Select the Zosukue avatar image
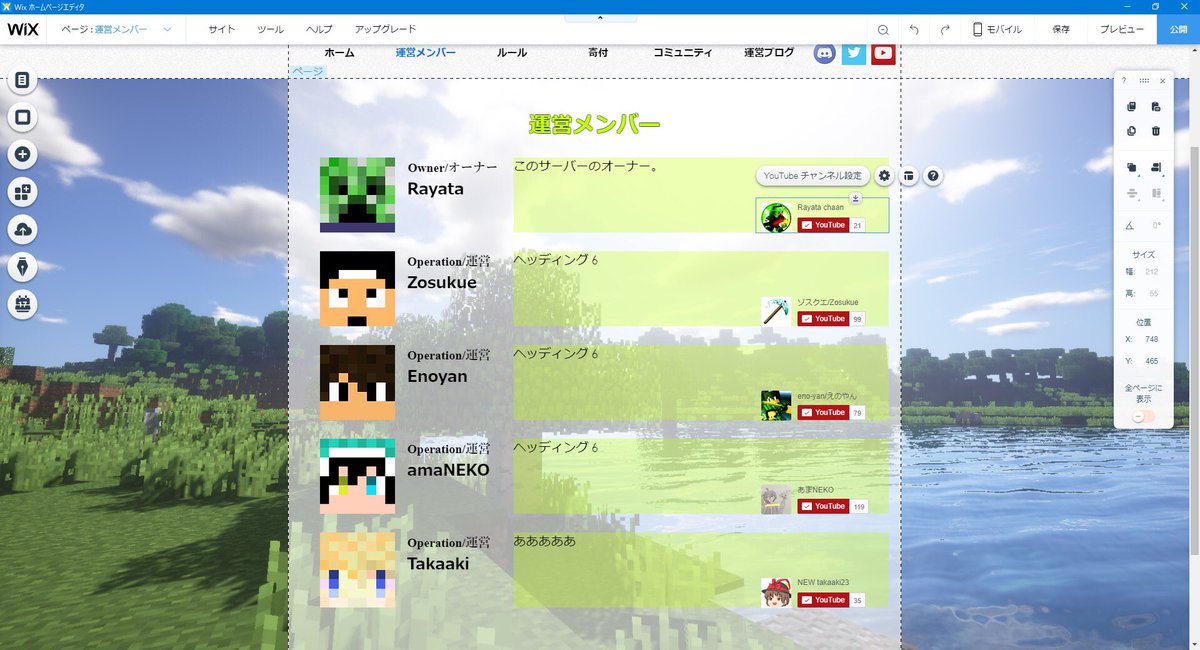Viewport: 1200px width, 650px height. 357,288
